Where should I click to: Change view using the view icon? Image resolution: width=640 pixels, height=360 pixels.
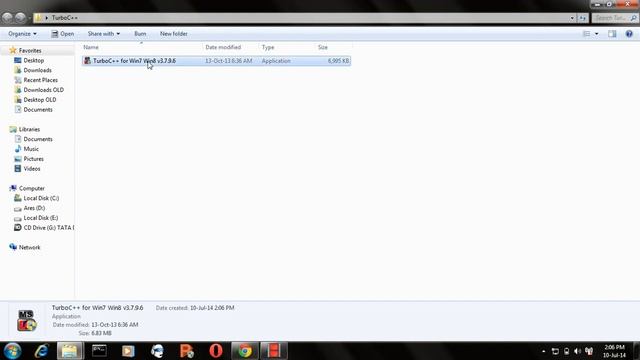(586, 34)
